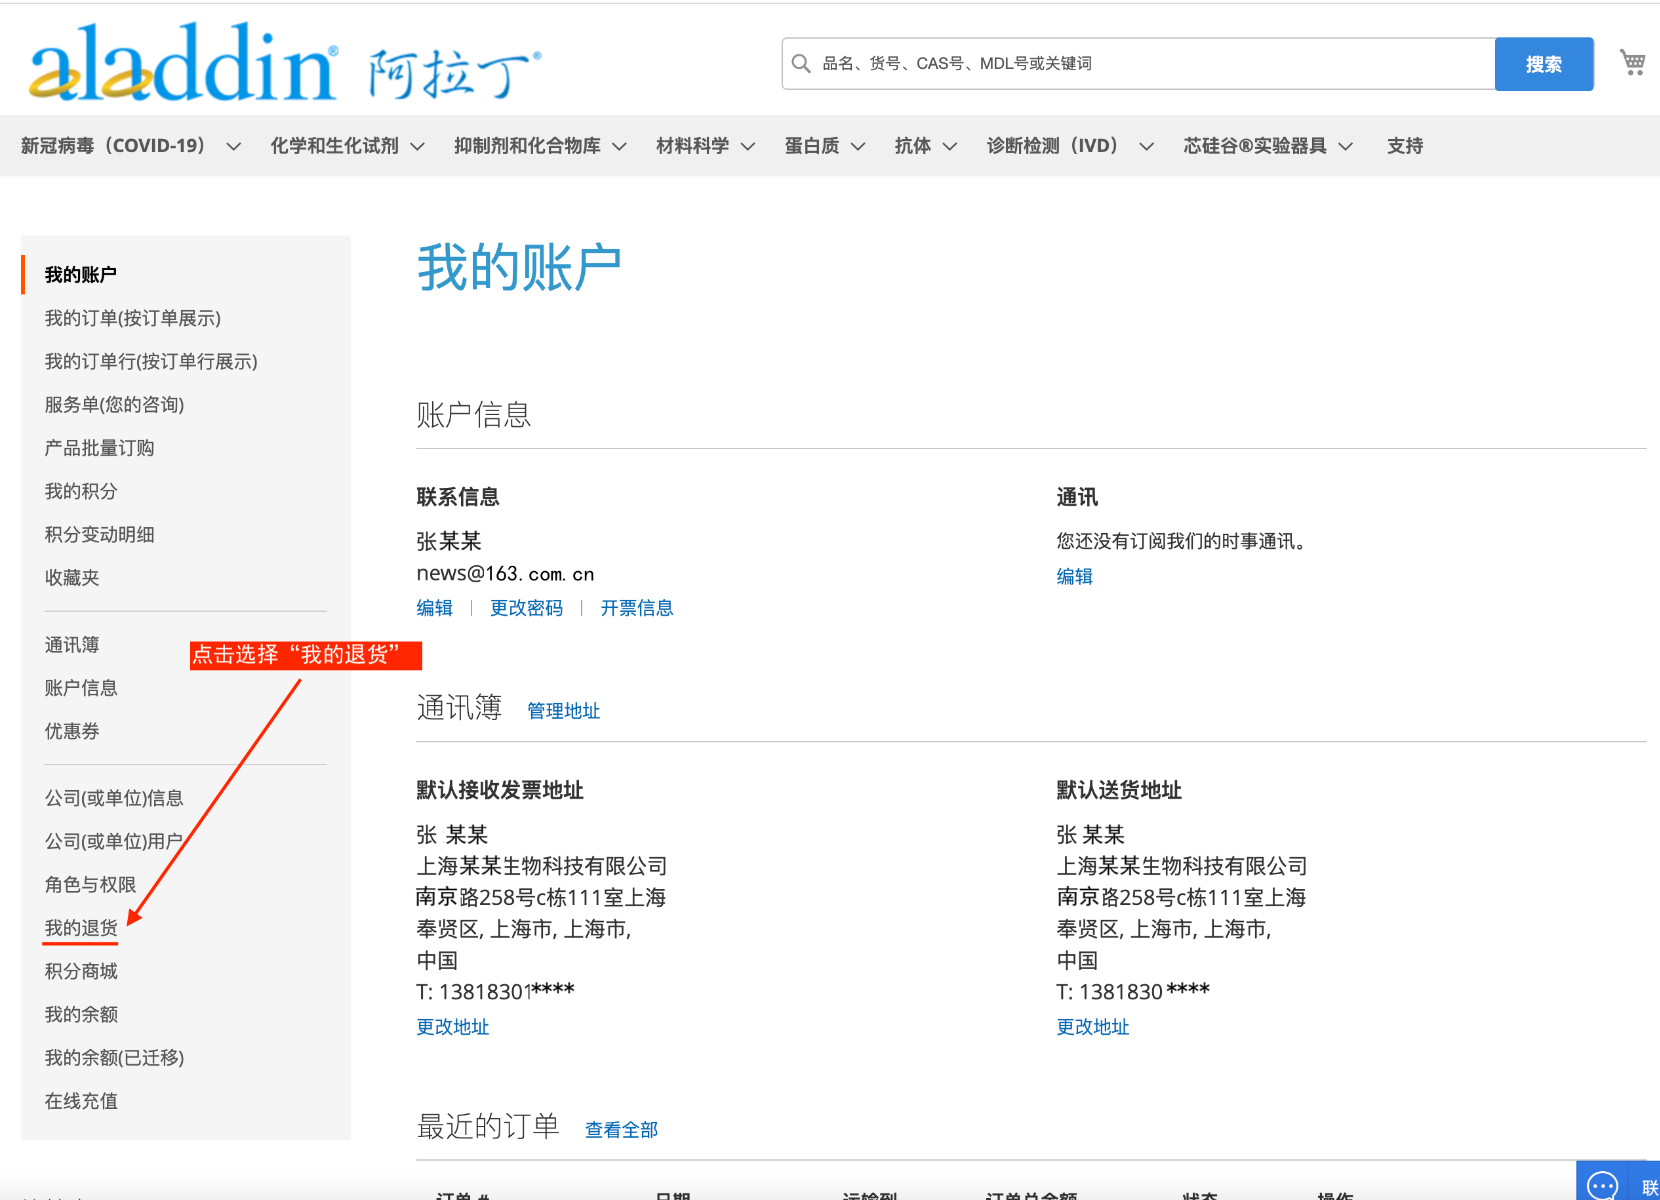Screen dimensions: 1660x1200
Task: Click 更改地址 under 默认送货地址
Action: click(1092, 1027)
